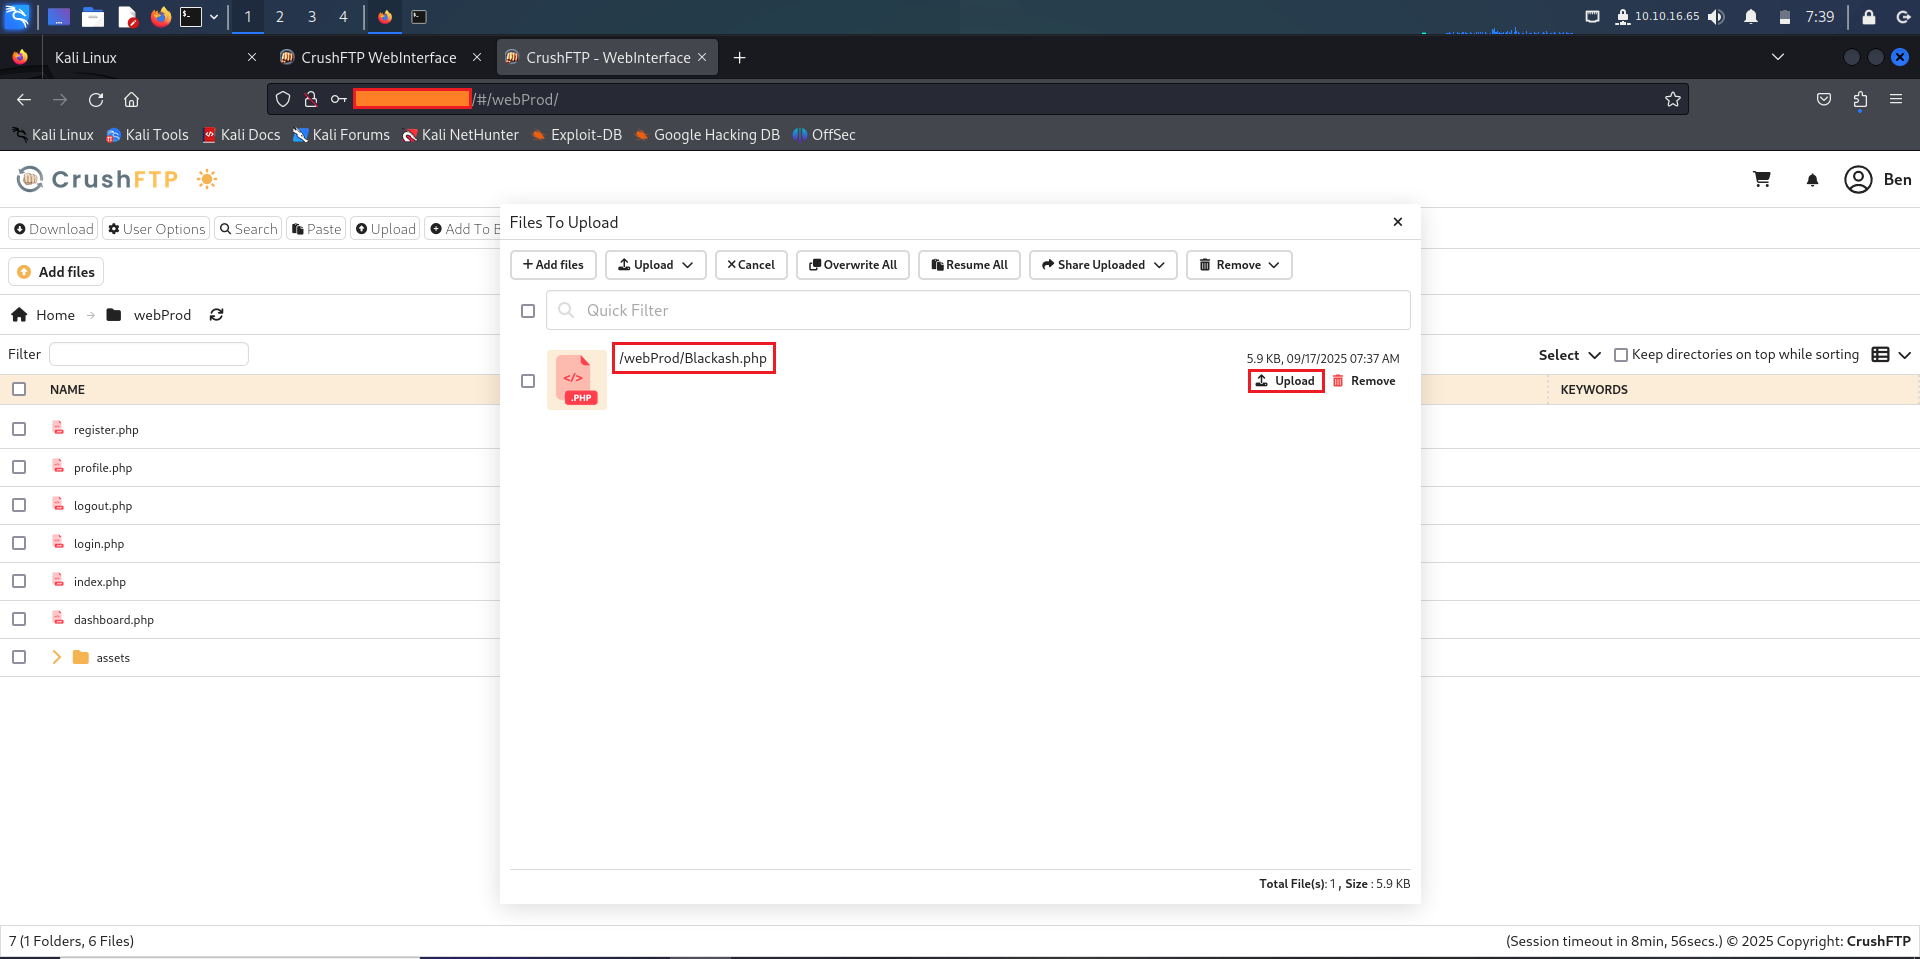Open the Firefox list all tabs dropdown
The width and height of the screenshot is (1920, 959).
[x=1778, y=57]
